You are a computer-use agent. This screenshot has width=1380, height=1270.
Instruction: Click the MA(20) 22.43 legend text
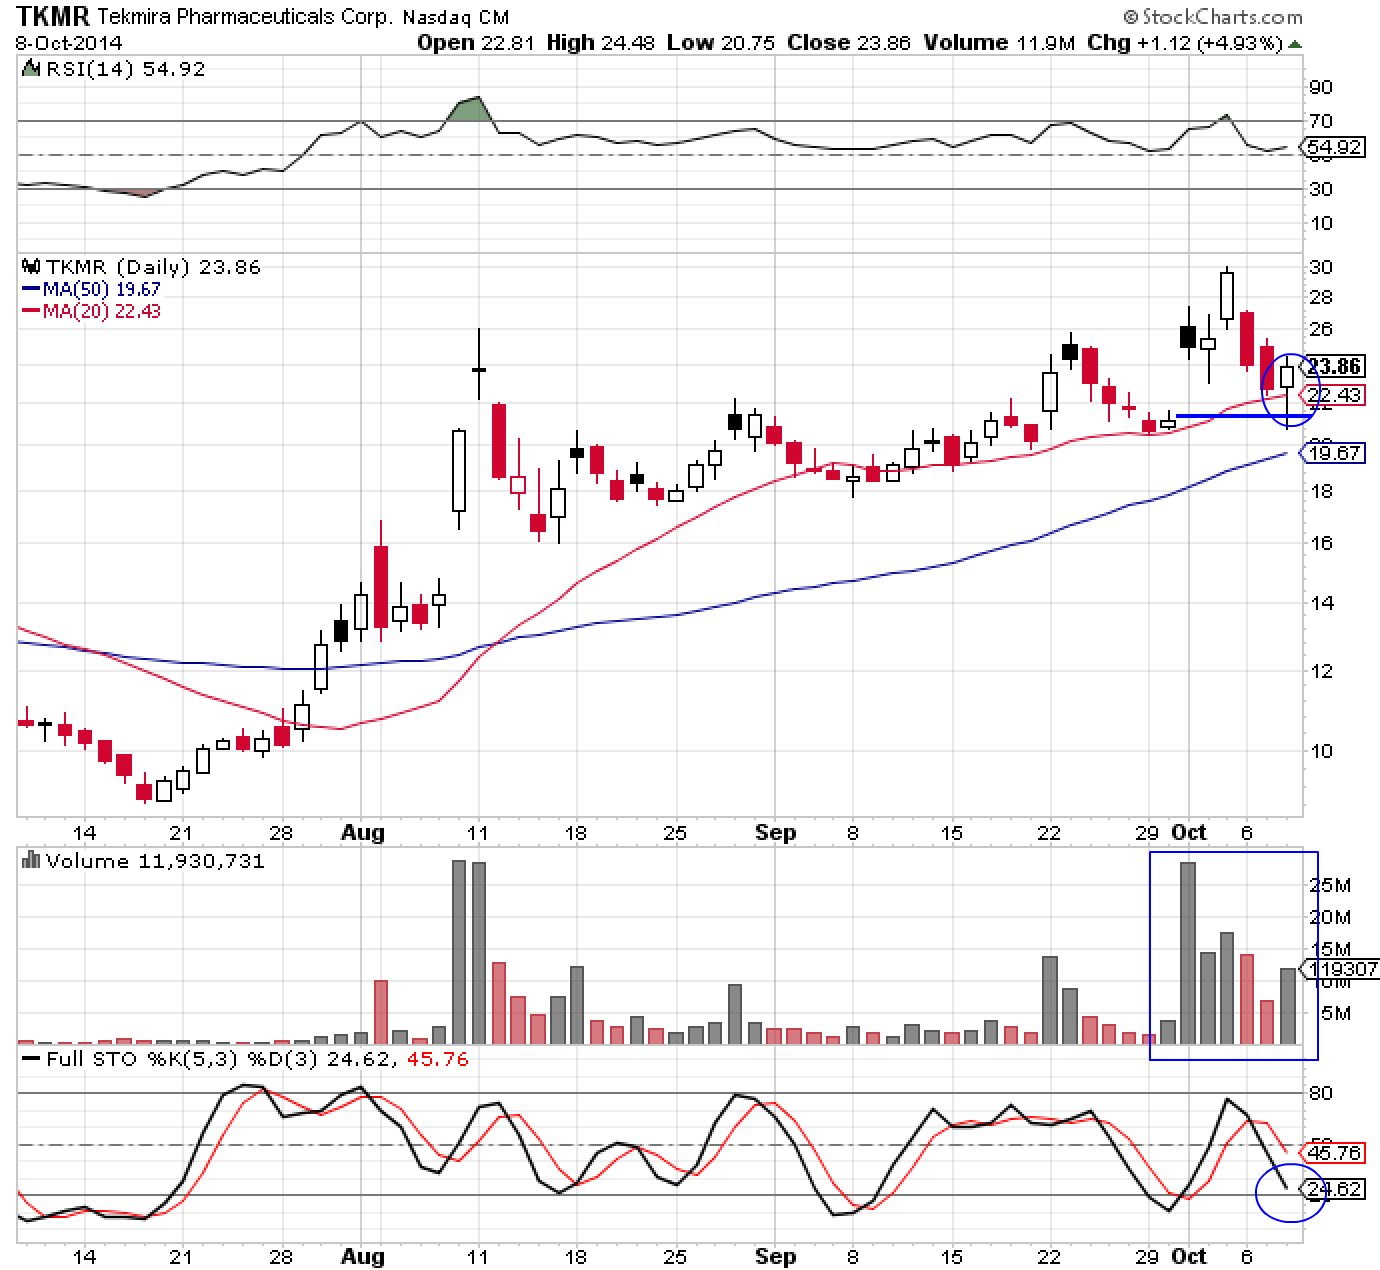point(101,311)
